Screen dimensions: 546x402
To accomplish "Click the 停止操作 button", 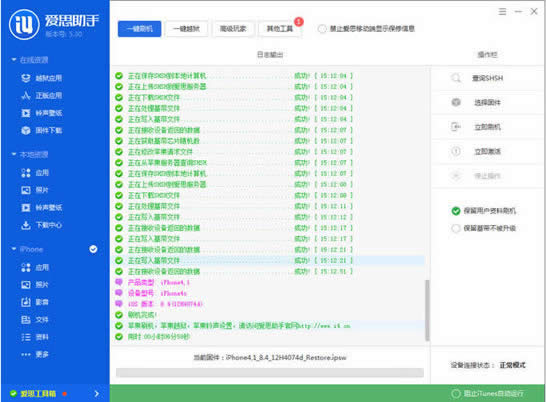I will [x=488, y=176].
